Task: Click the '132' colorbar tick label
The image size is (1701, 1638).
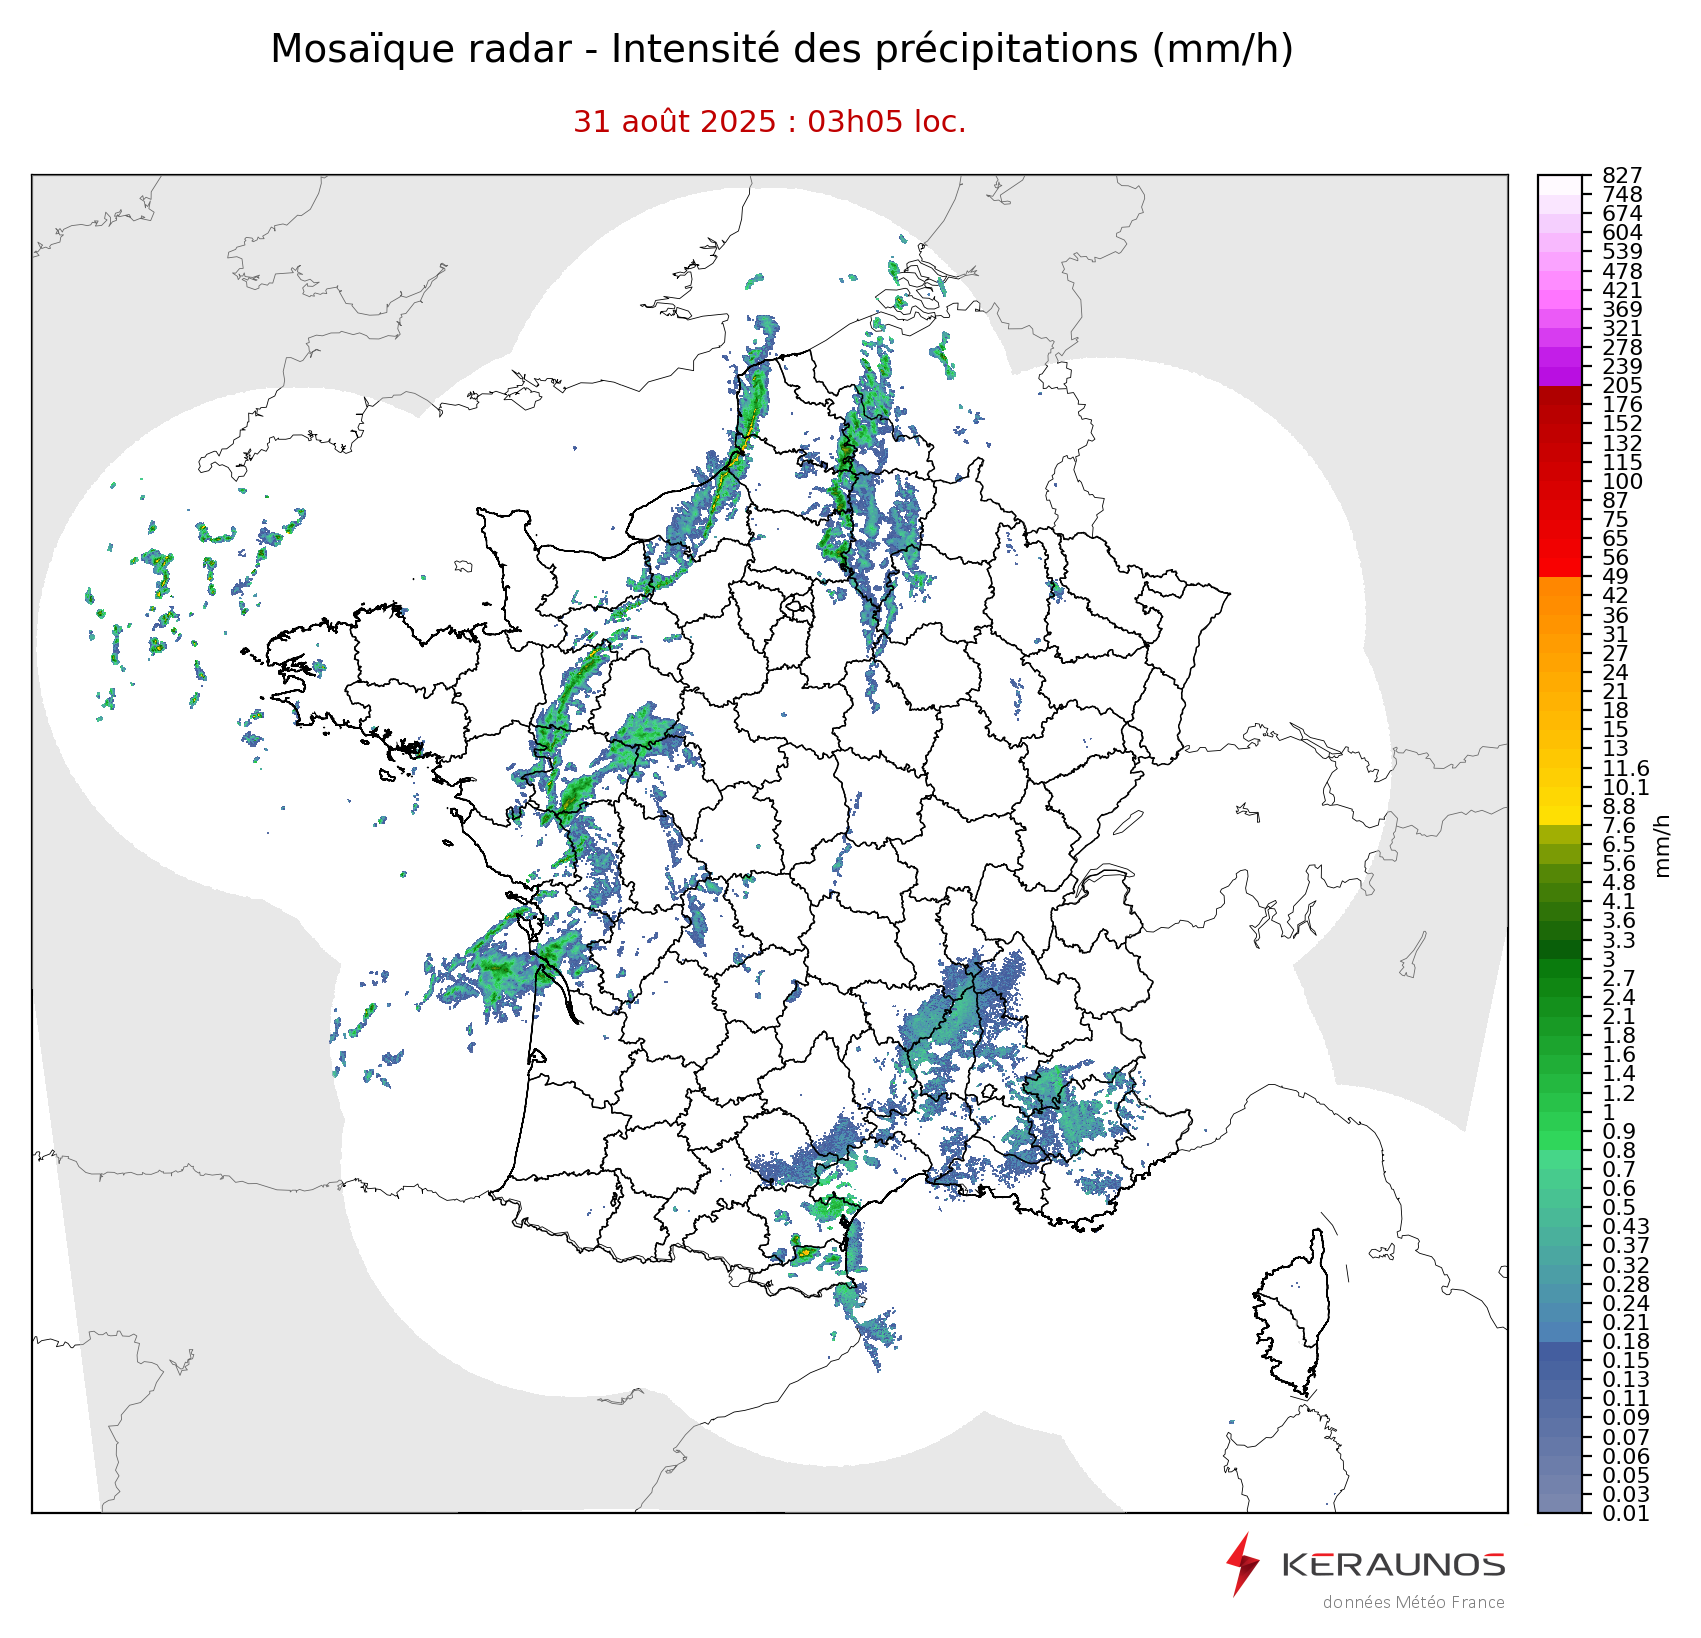Action: [1622, 443]
